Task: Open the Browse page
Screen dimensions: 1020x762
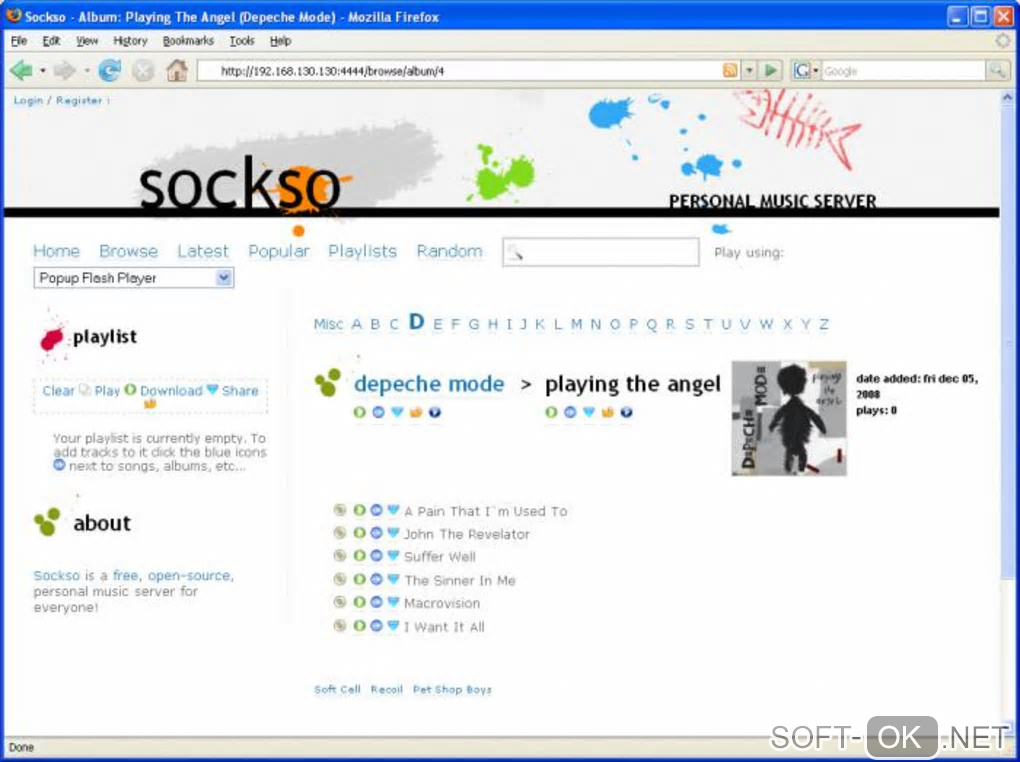Action: [128, 251]
